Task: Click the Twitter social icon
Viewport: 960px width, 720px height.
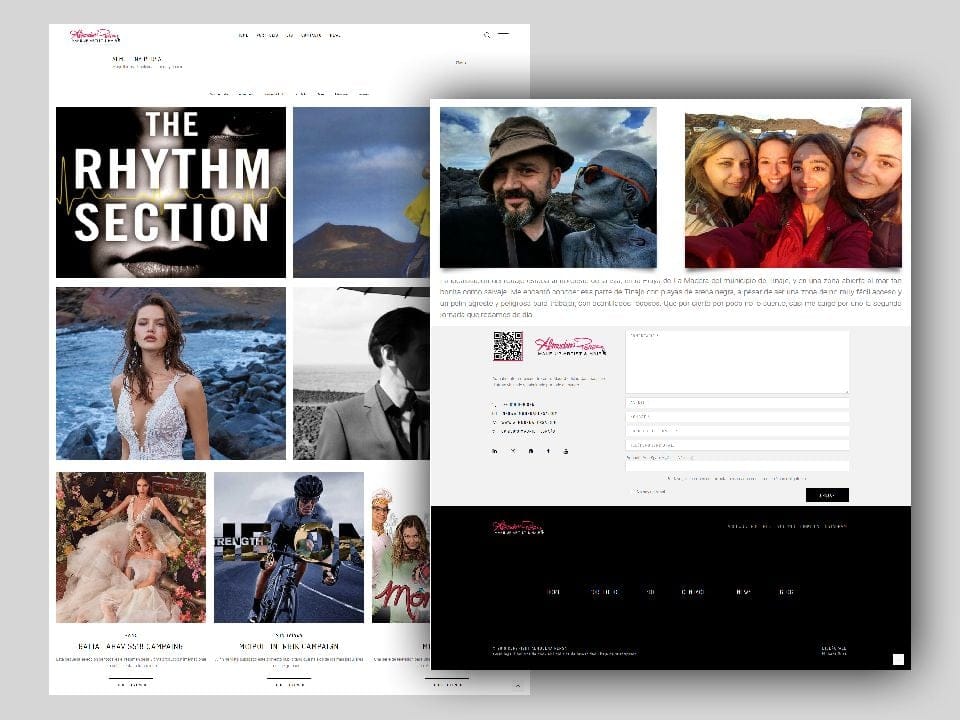Action: point(513,451)
